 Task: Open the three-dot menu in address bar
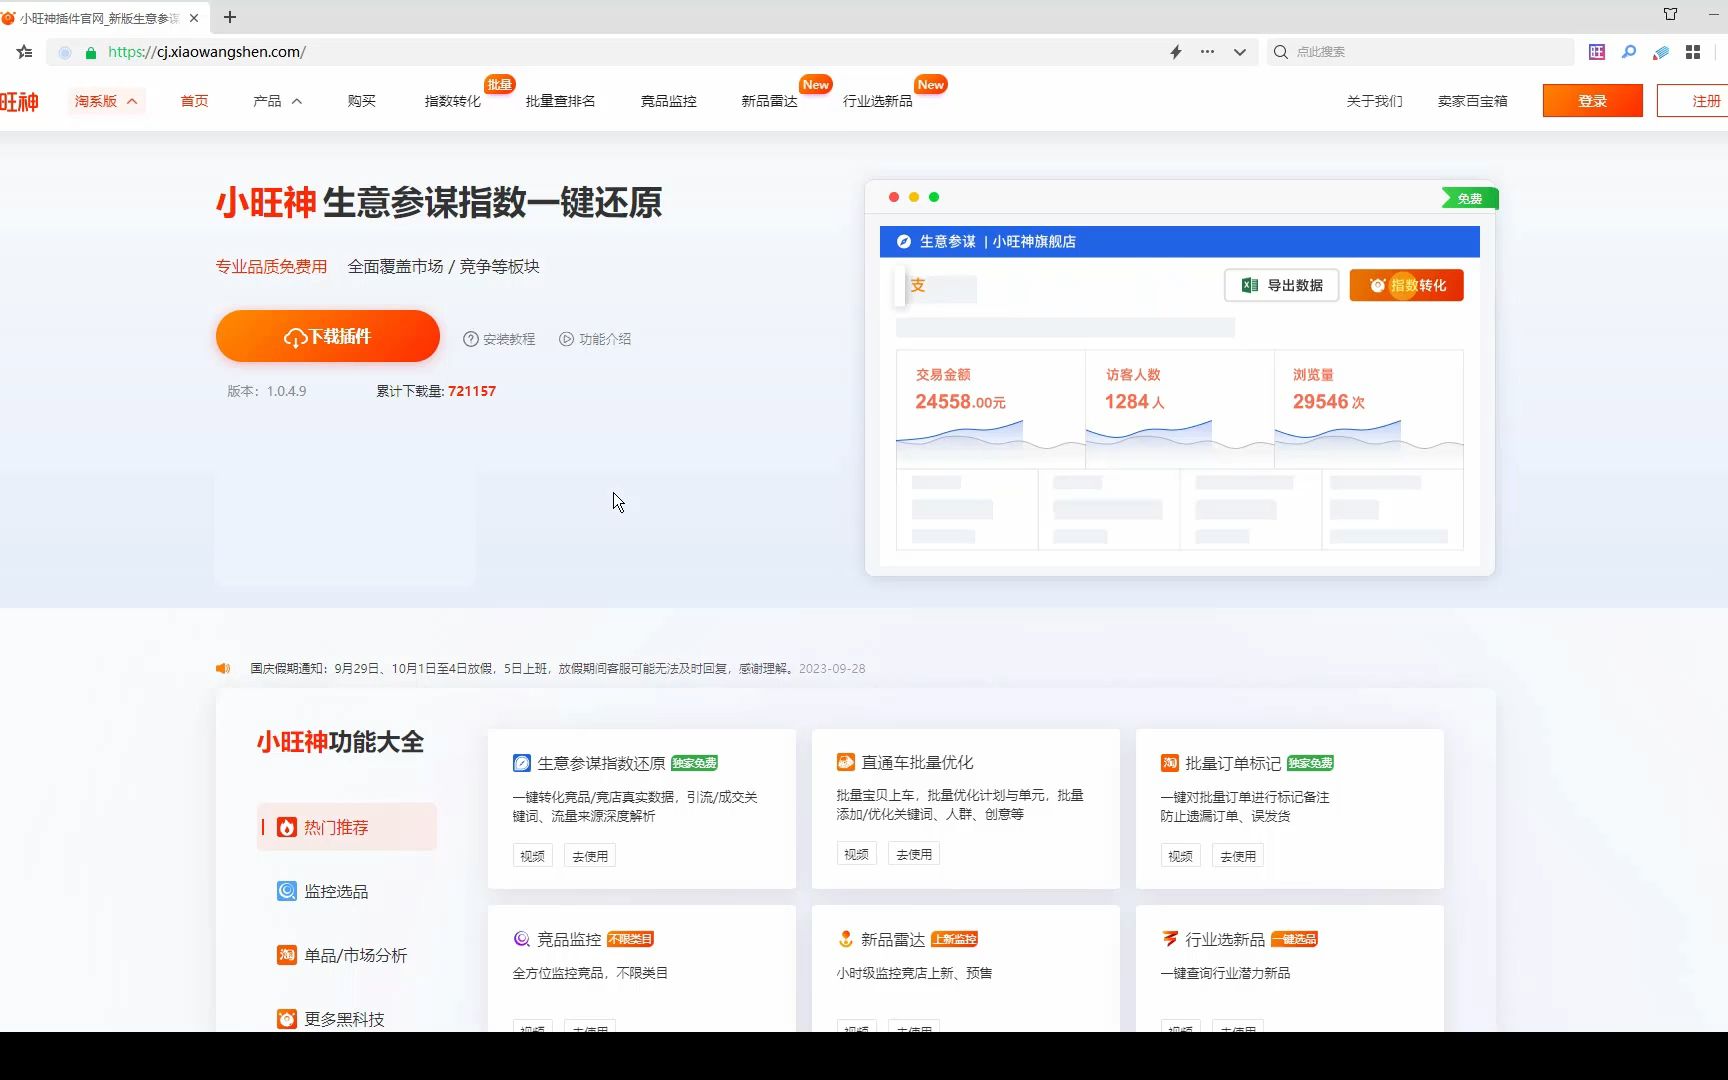[1208, 52]
